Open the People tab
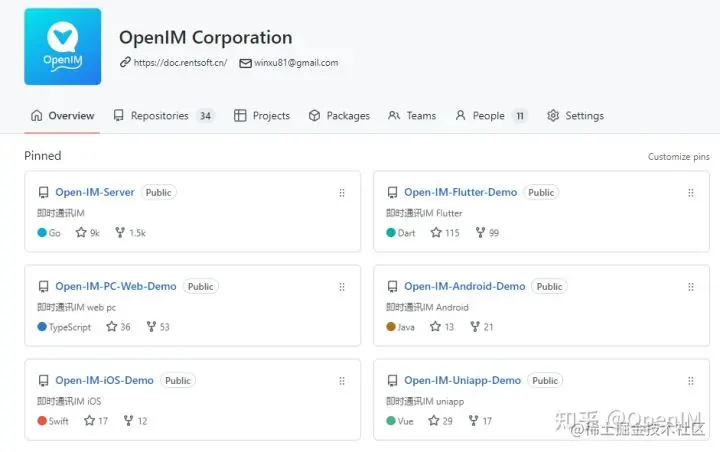The height and width of the screenshot is (452, 720). click(x=491, y=116)
